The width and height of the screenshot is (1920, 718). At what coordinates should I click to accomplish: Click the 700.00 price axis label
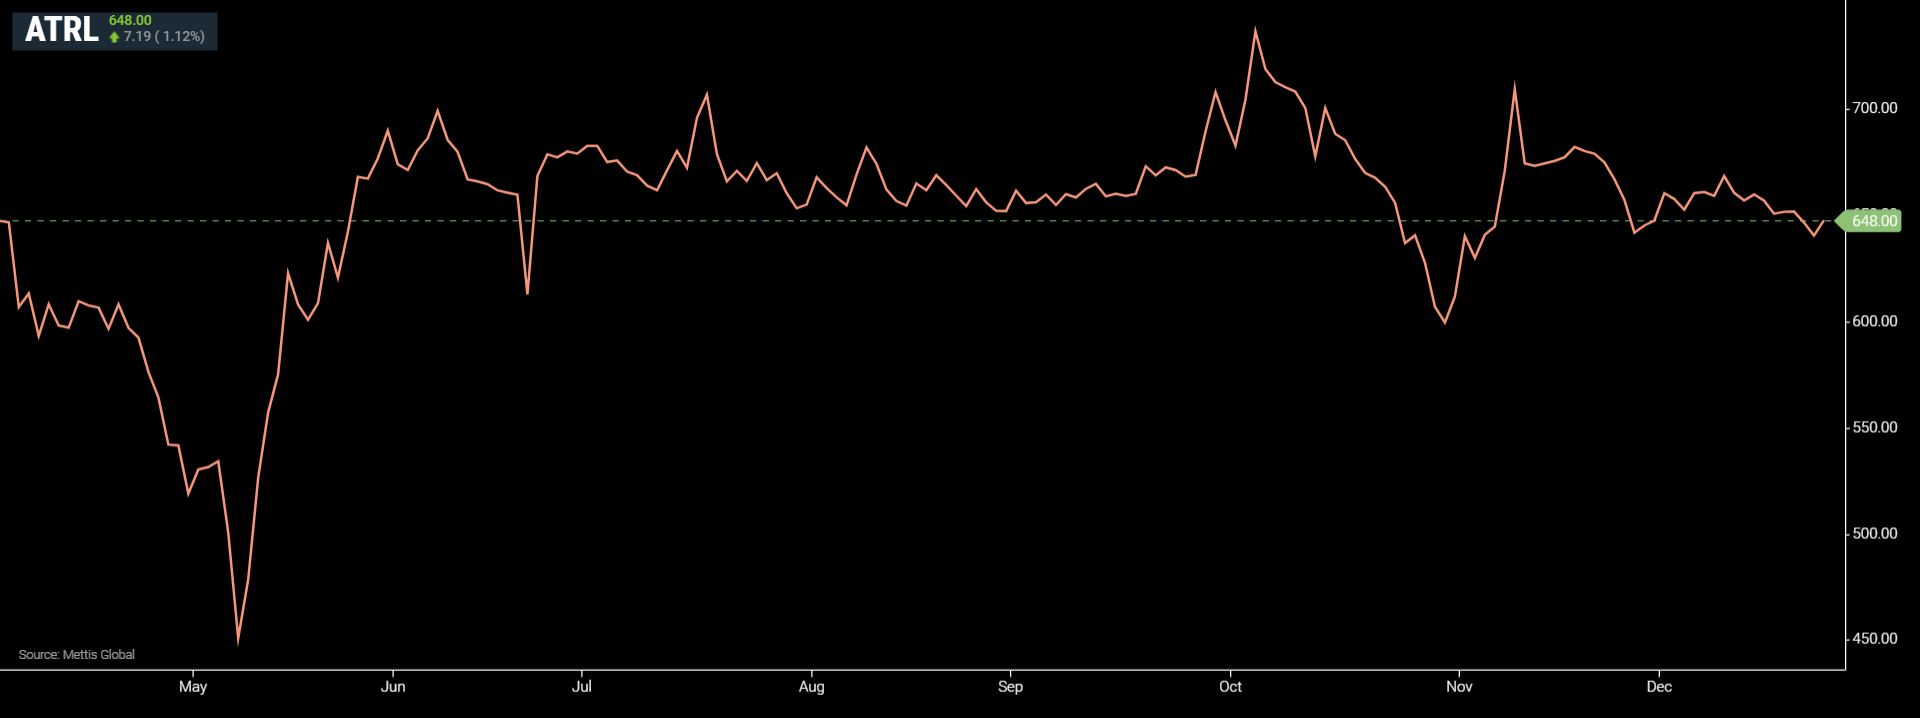click(x=1874, y=108)
